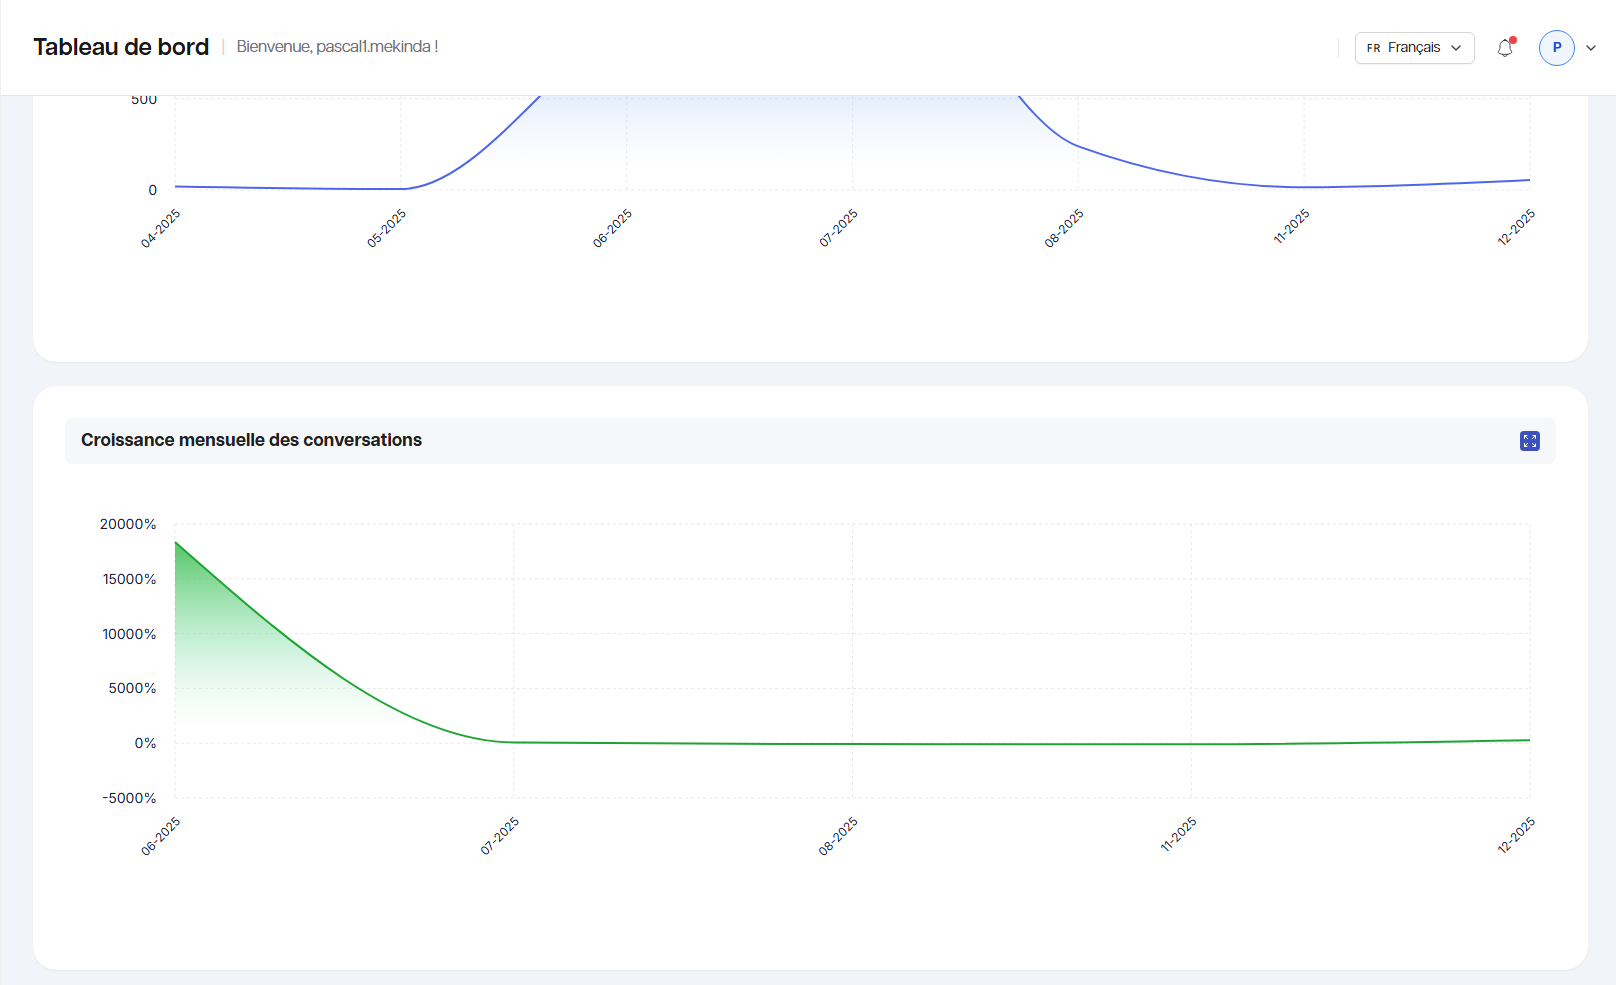Click the blue line endpoint at 12-2025
1616x985 pixels.
[1529, 180]
